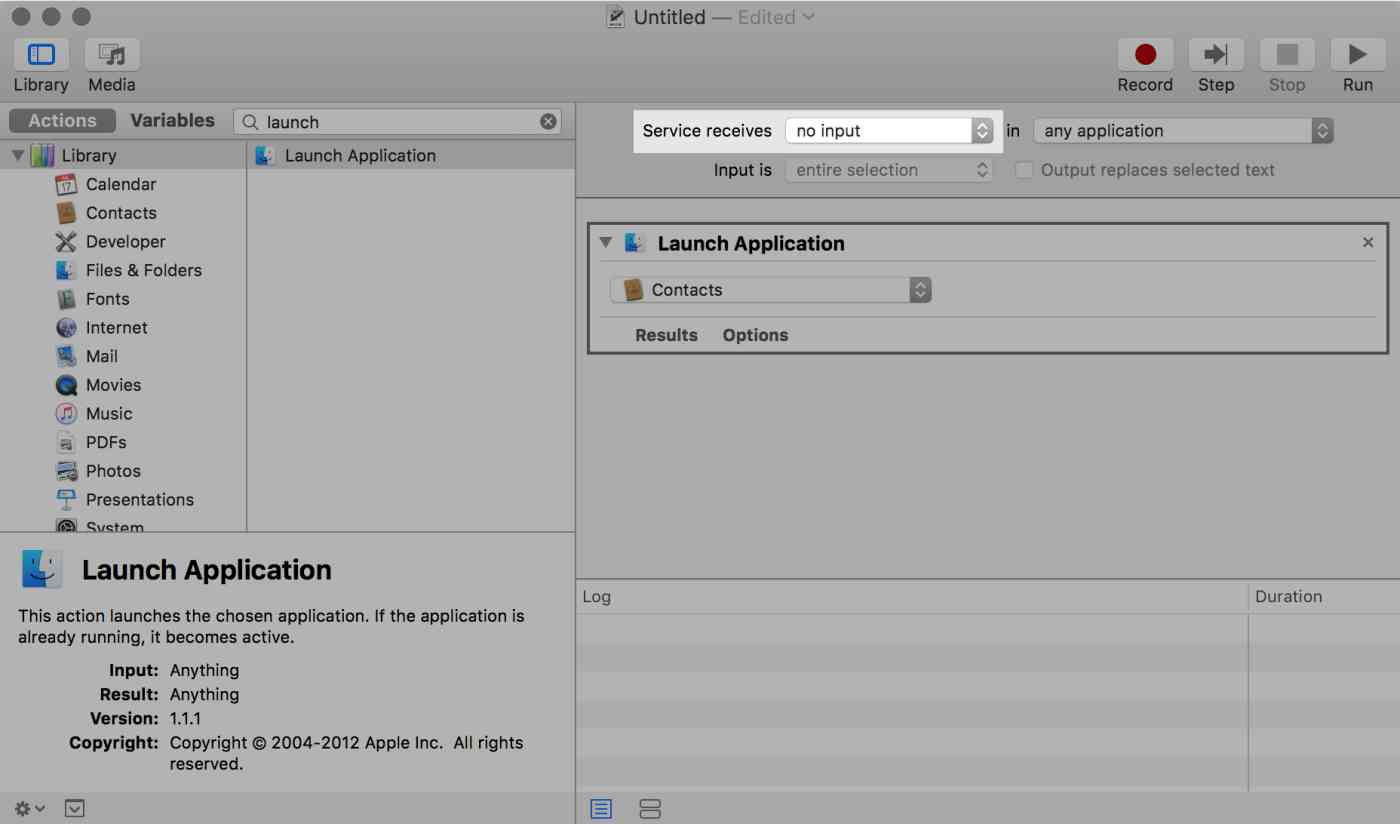Click the magnifier icon in search
1400x824 pixels.
(x=250, y=122)
